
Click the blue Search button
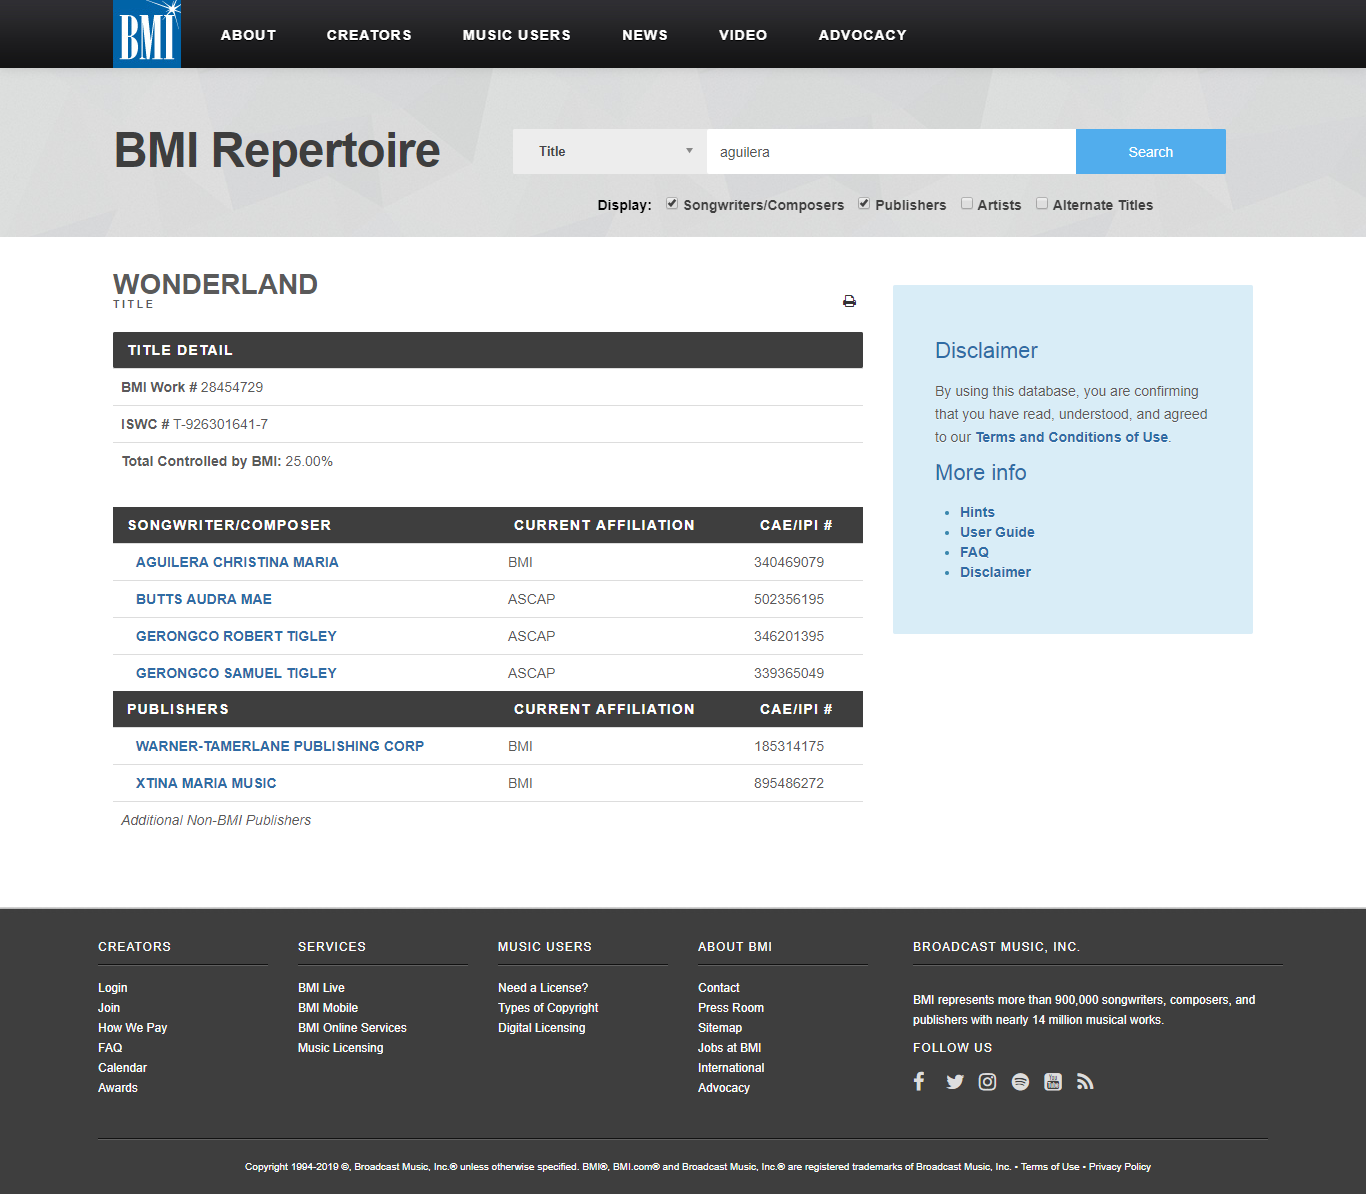(1150, 152)
